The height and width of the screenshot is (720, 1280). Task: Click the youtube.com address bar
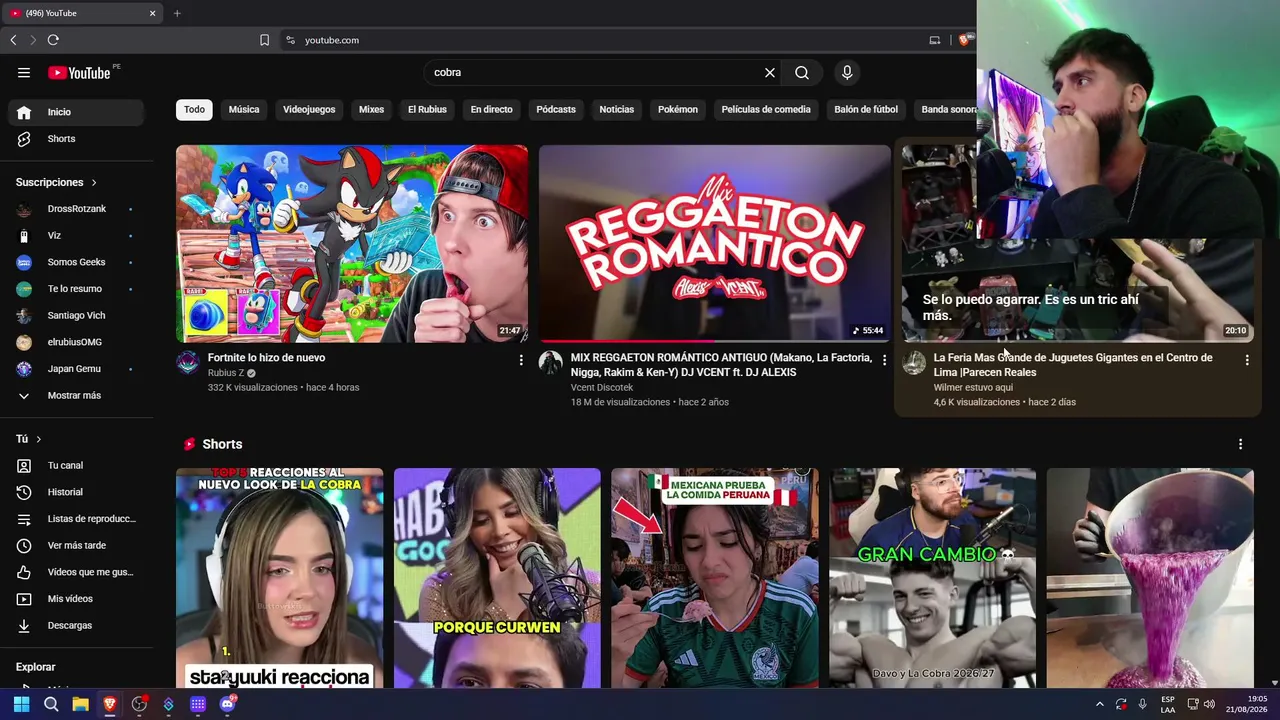pos(600,40)
